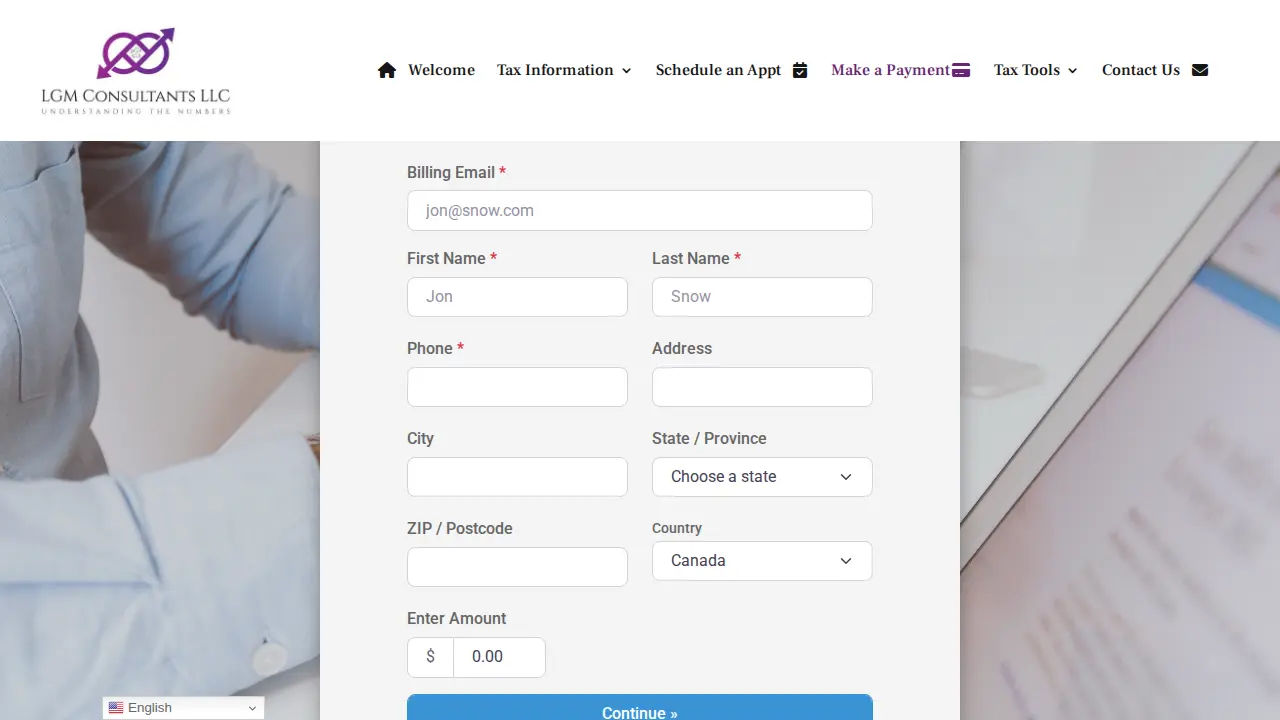
Task: Focus the Last Name field
Action: coord(762,297)
